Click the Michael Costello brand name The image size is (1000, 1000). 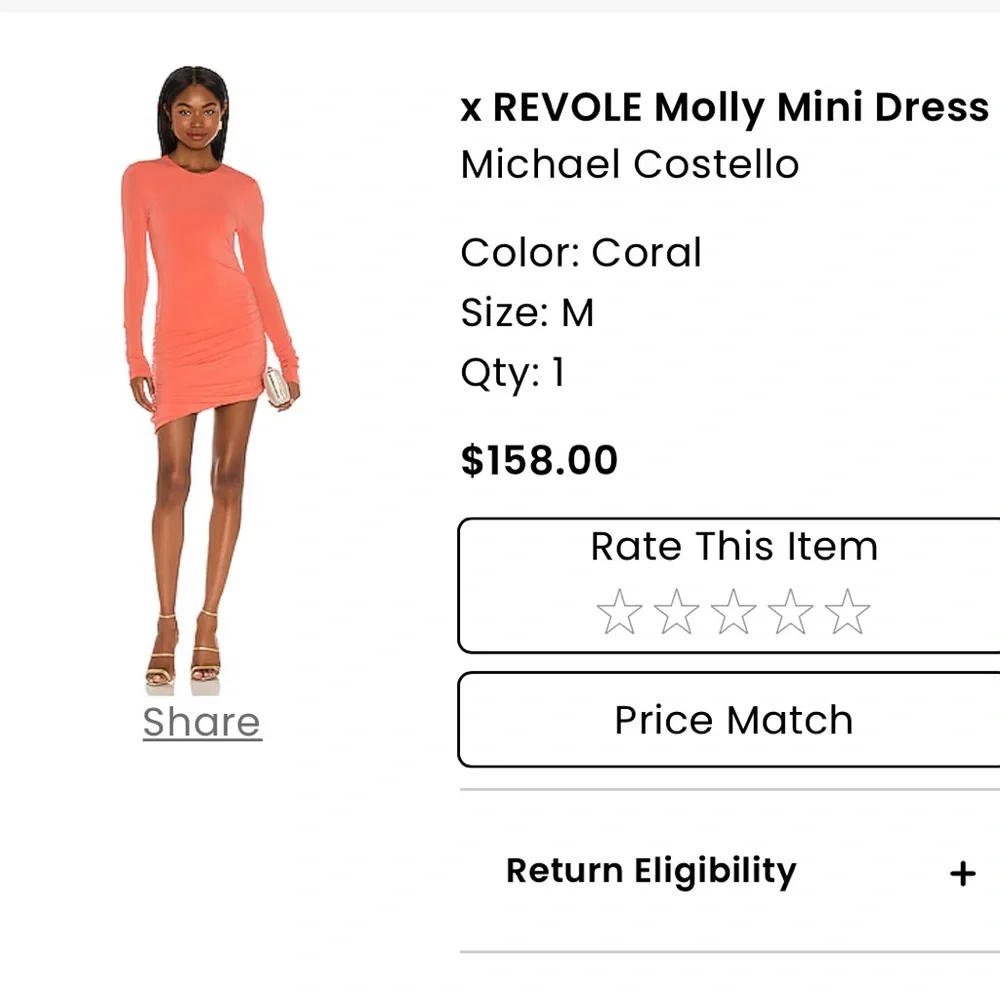pos(628,163)
